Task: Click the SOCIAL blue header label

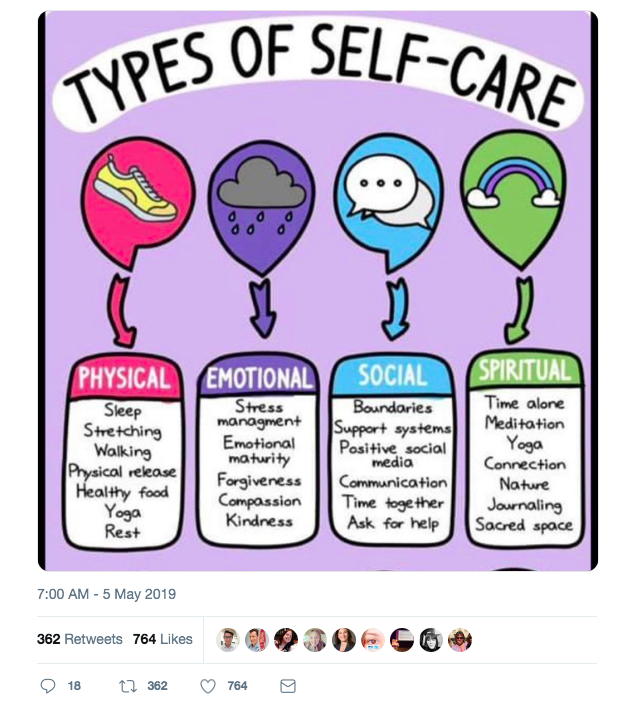Action: (393, 375)
